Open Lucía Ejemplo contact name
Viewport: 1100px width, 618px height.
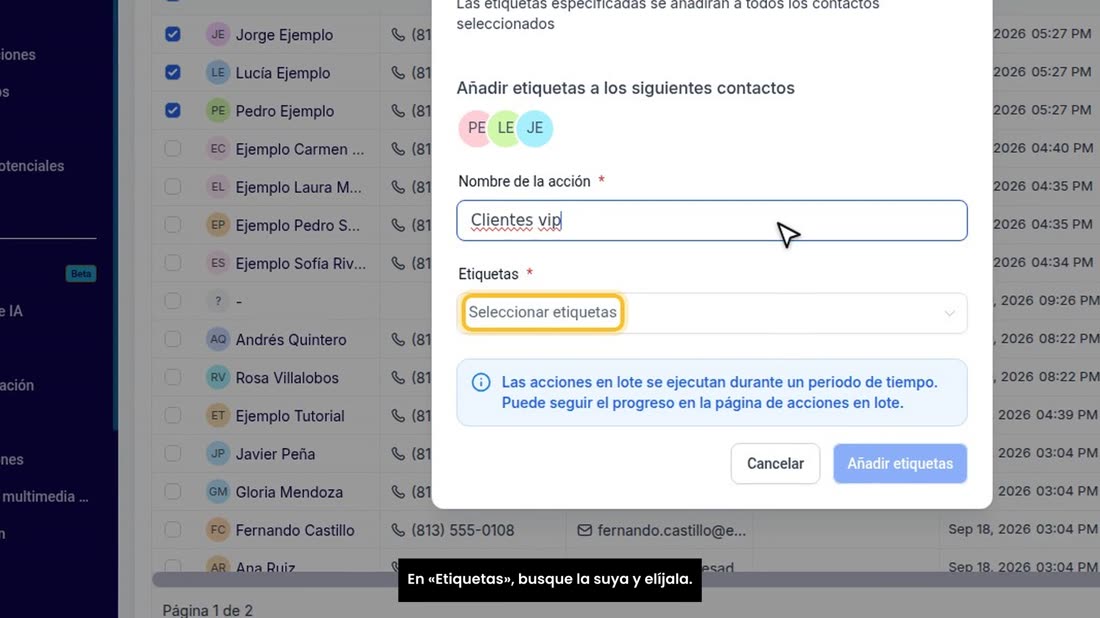[283, 73]
